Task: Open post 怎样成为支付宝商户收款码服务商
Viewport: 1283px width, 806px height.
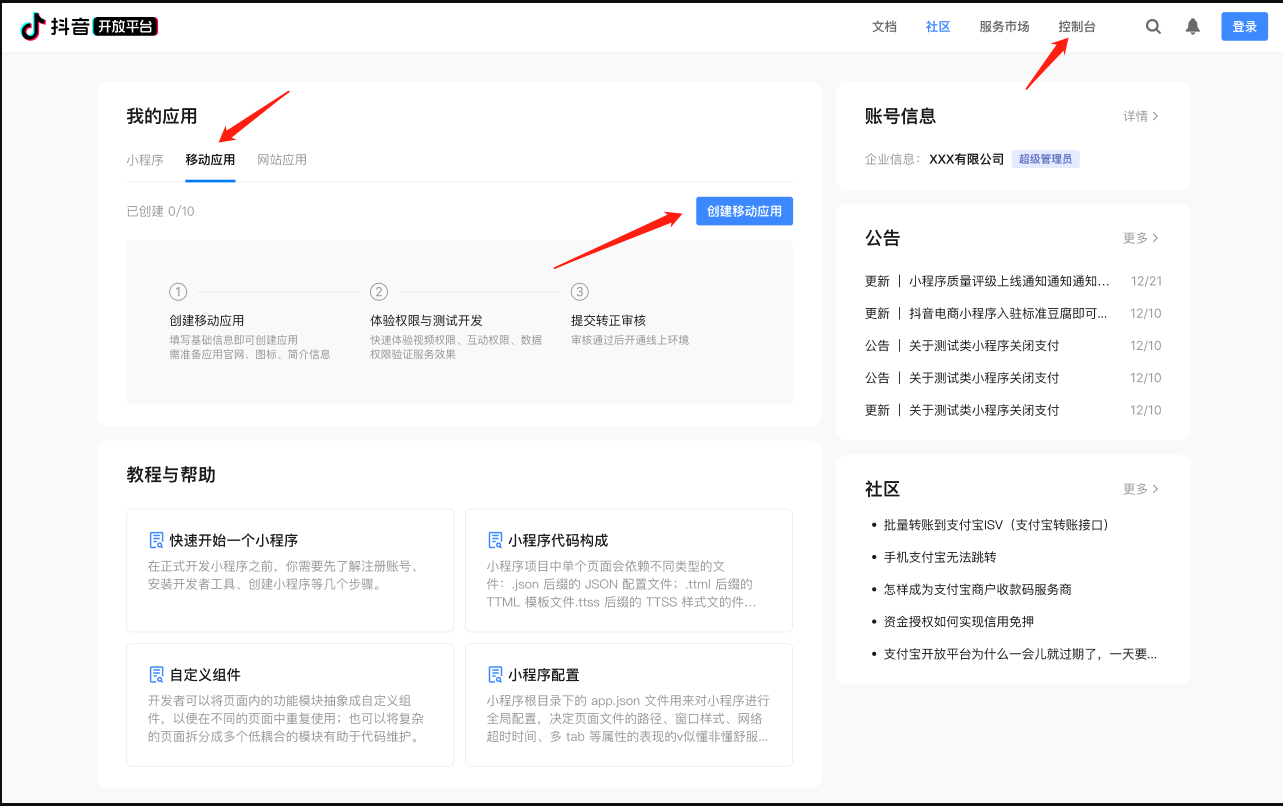Action: coord(978,589)
